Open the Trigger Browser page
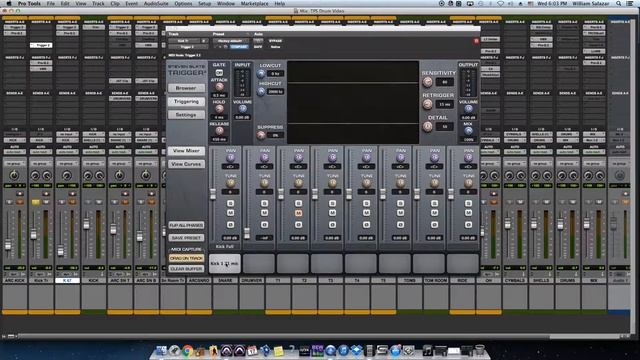This screenshot has height=360, width=640. [x=186, y=88]
